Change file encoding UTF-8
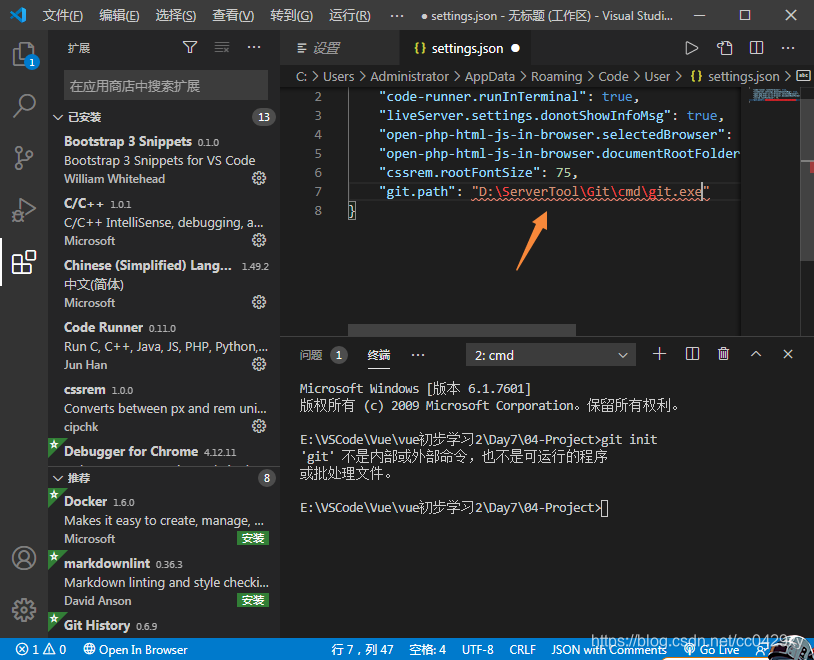The height and width of the screenshot is (660, 814). pos(477,650)
